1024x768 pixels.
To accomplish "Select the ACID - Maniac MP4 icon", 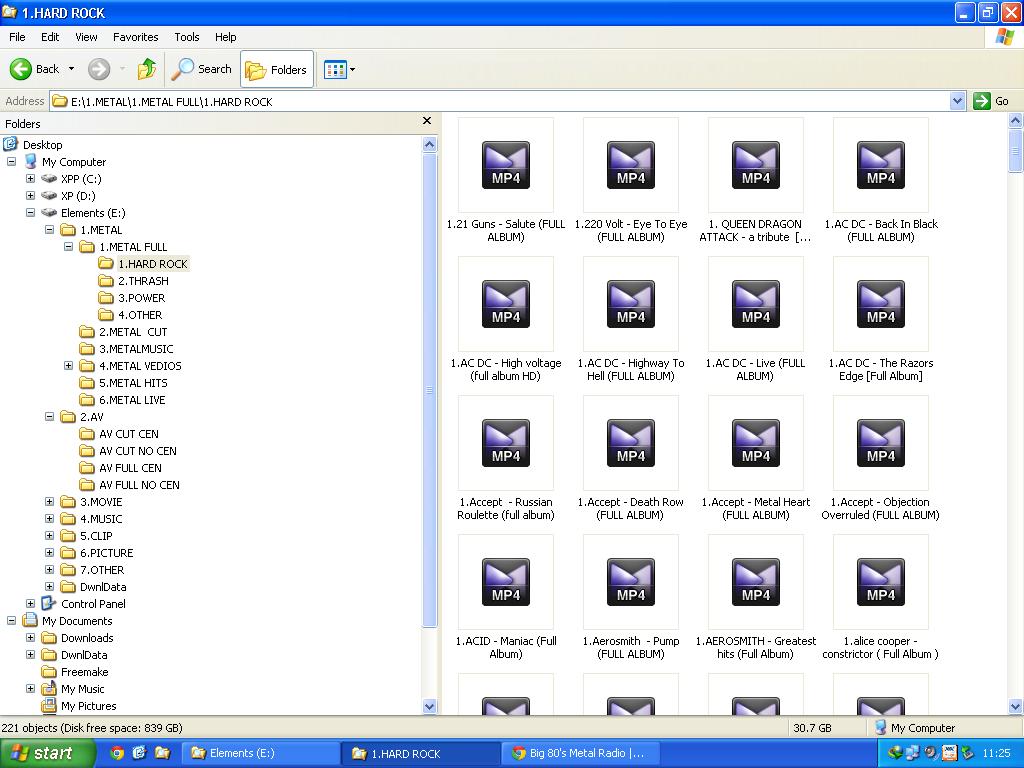I will [506, 583].
